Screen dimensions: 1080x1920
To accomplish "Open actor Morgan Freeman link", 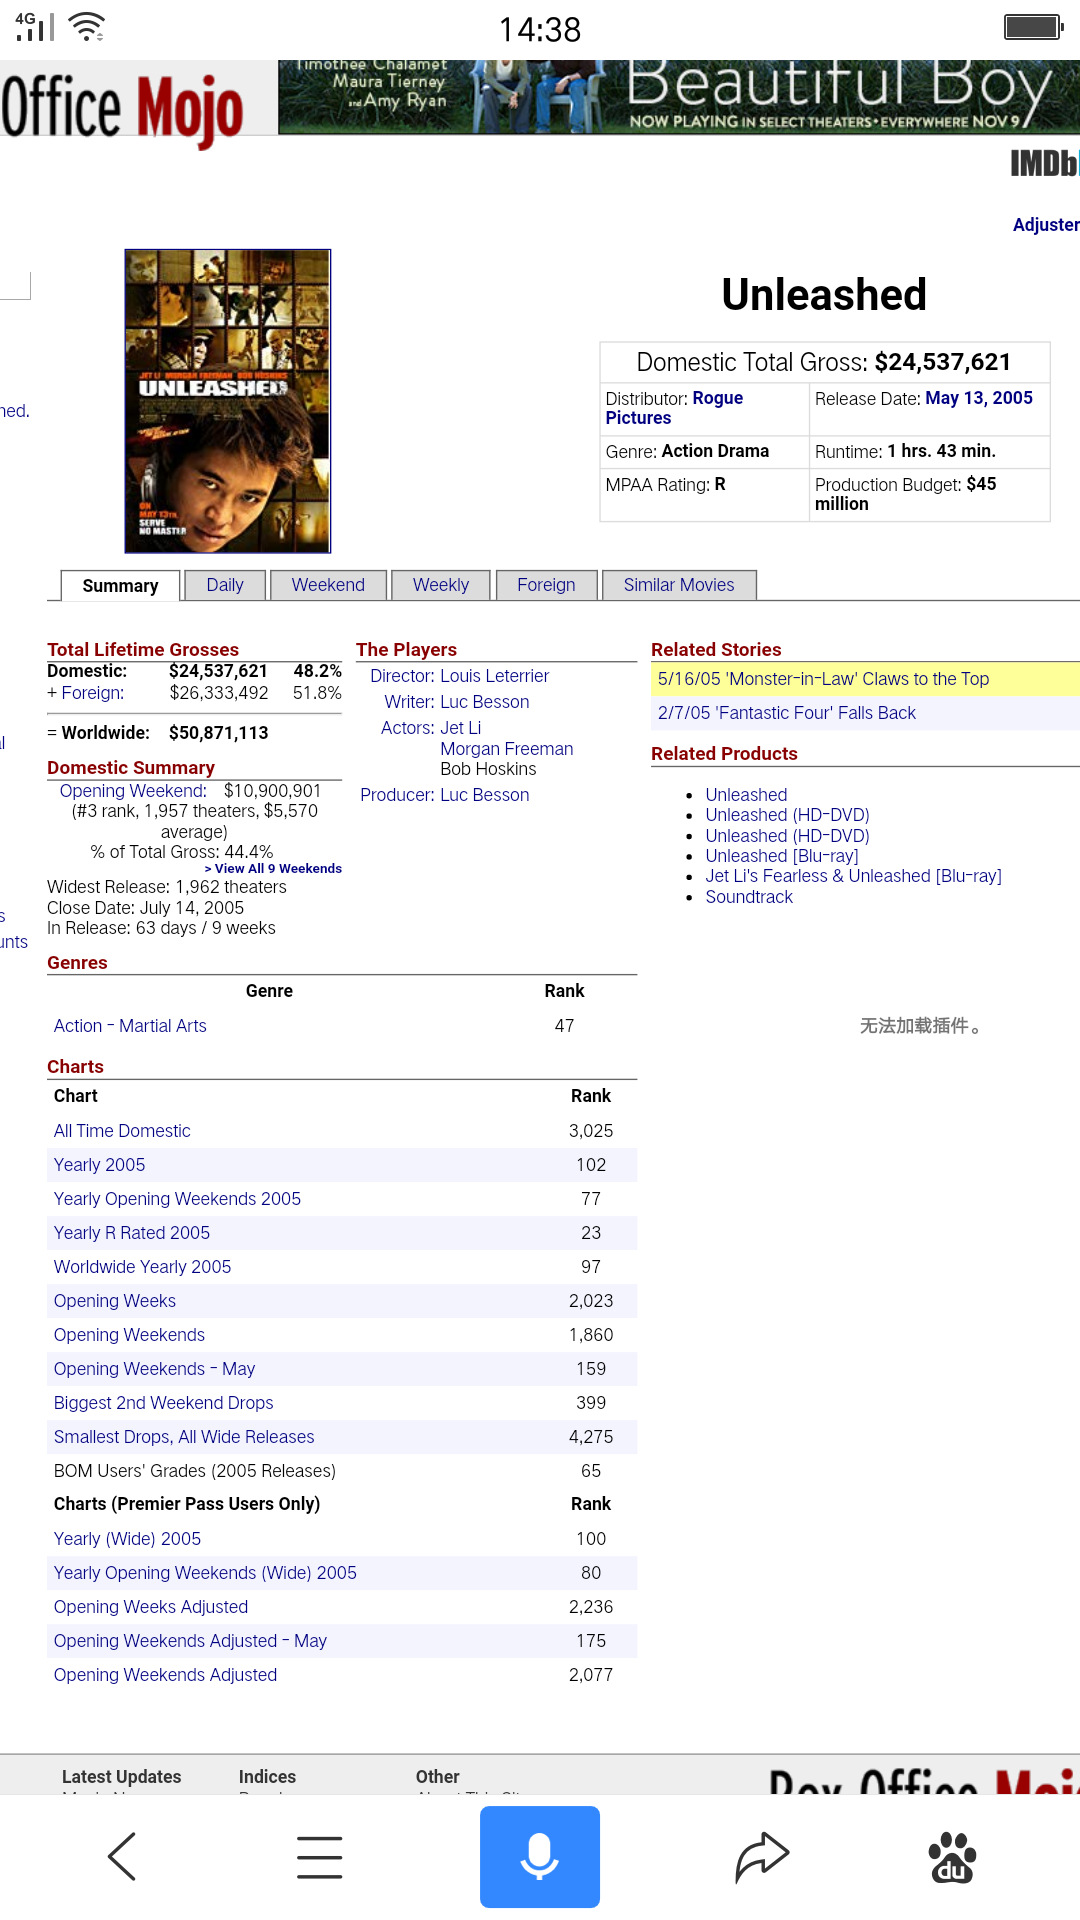I will (x=507, y=749).
